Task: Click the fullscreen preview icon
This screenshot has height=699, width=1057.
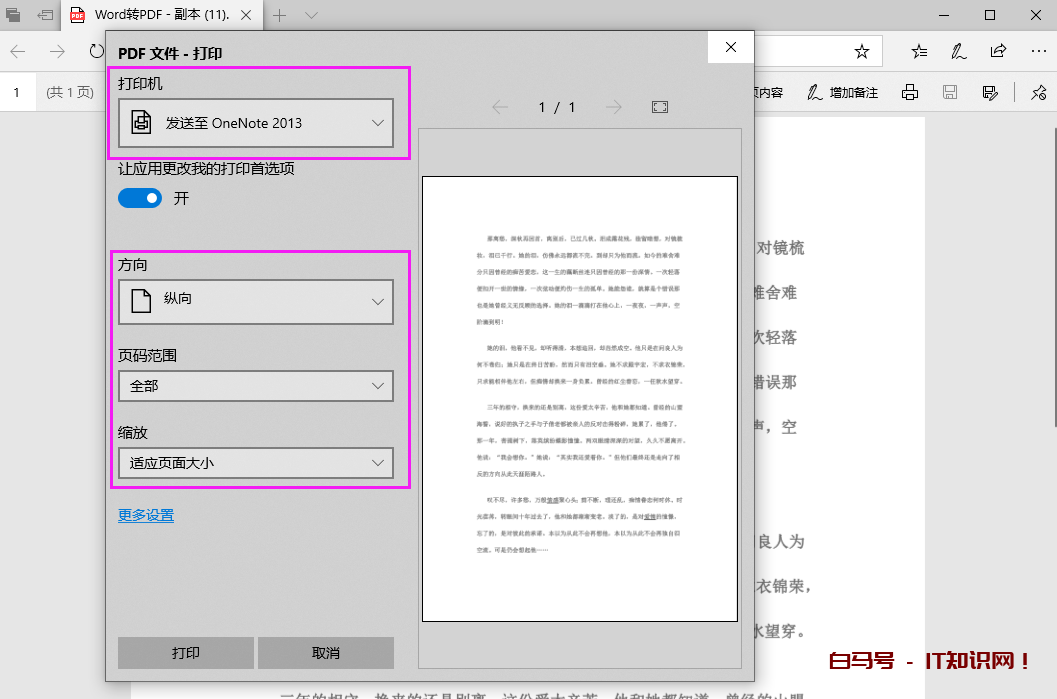Action: tap(659, 107)
